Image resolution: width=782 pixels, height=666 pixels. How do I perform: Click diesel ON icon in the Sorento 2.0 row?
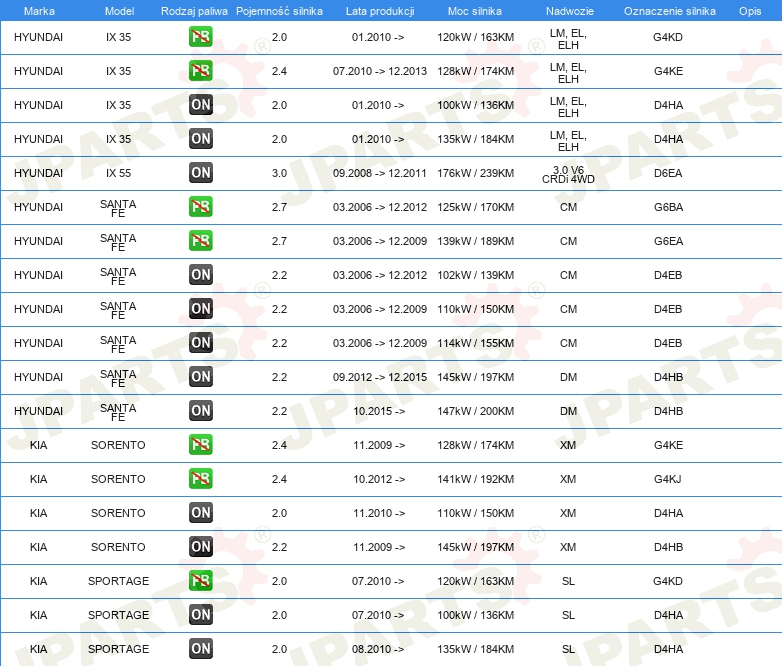click(200, 512)
